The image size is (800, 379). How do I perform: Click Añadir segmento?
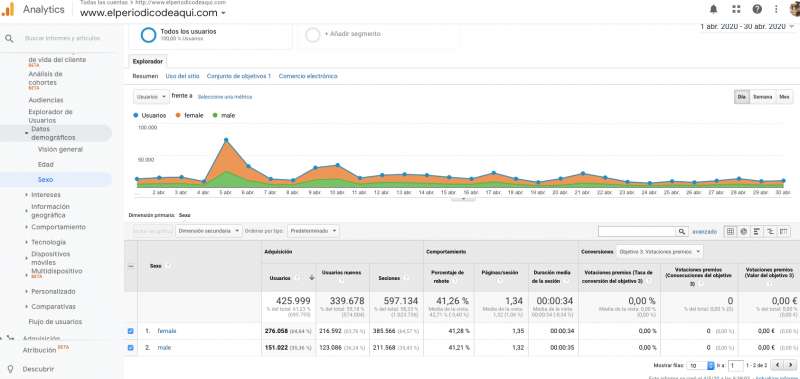point(353,34)
